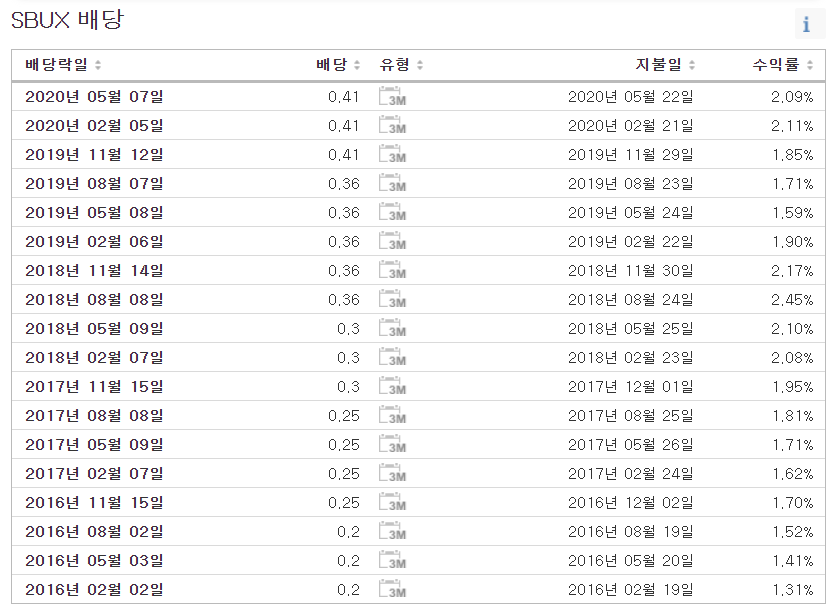836x612 pixels.
Task: Click the 1.41% yield value
Action: pyautogui.click(x=793, y=560)
